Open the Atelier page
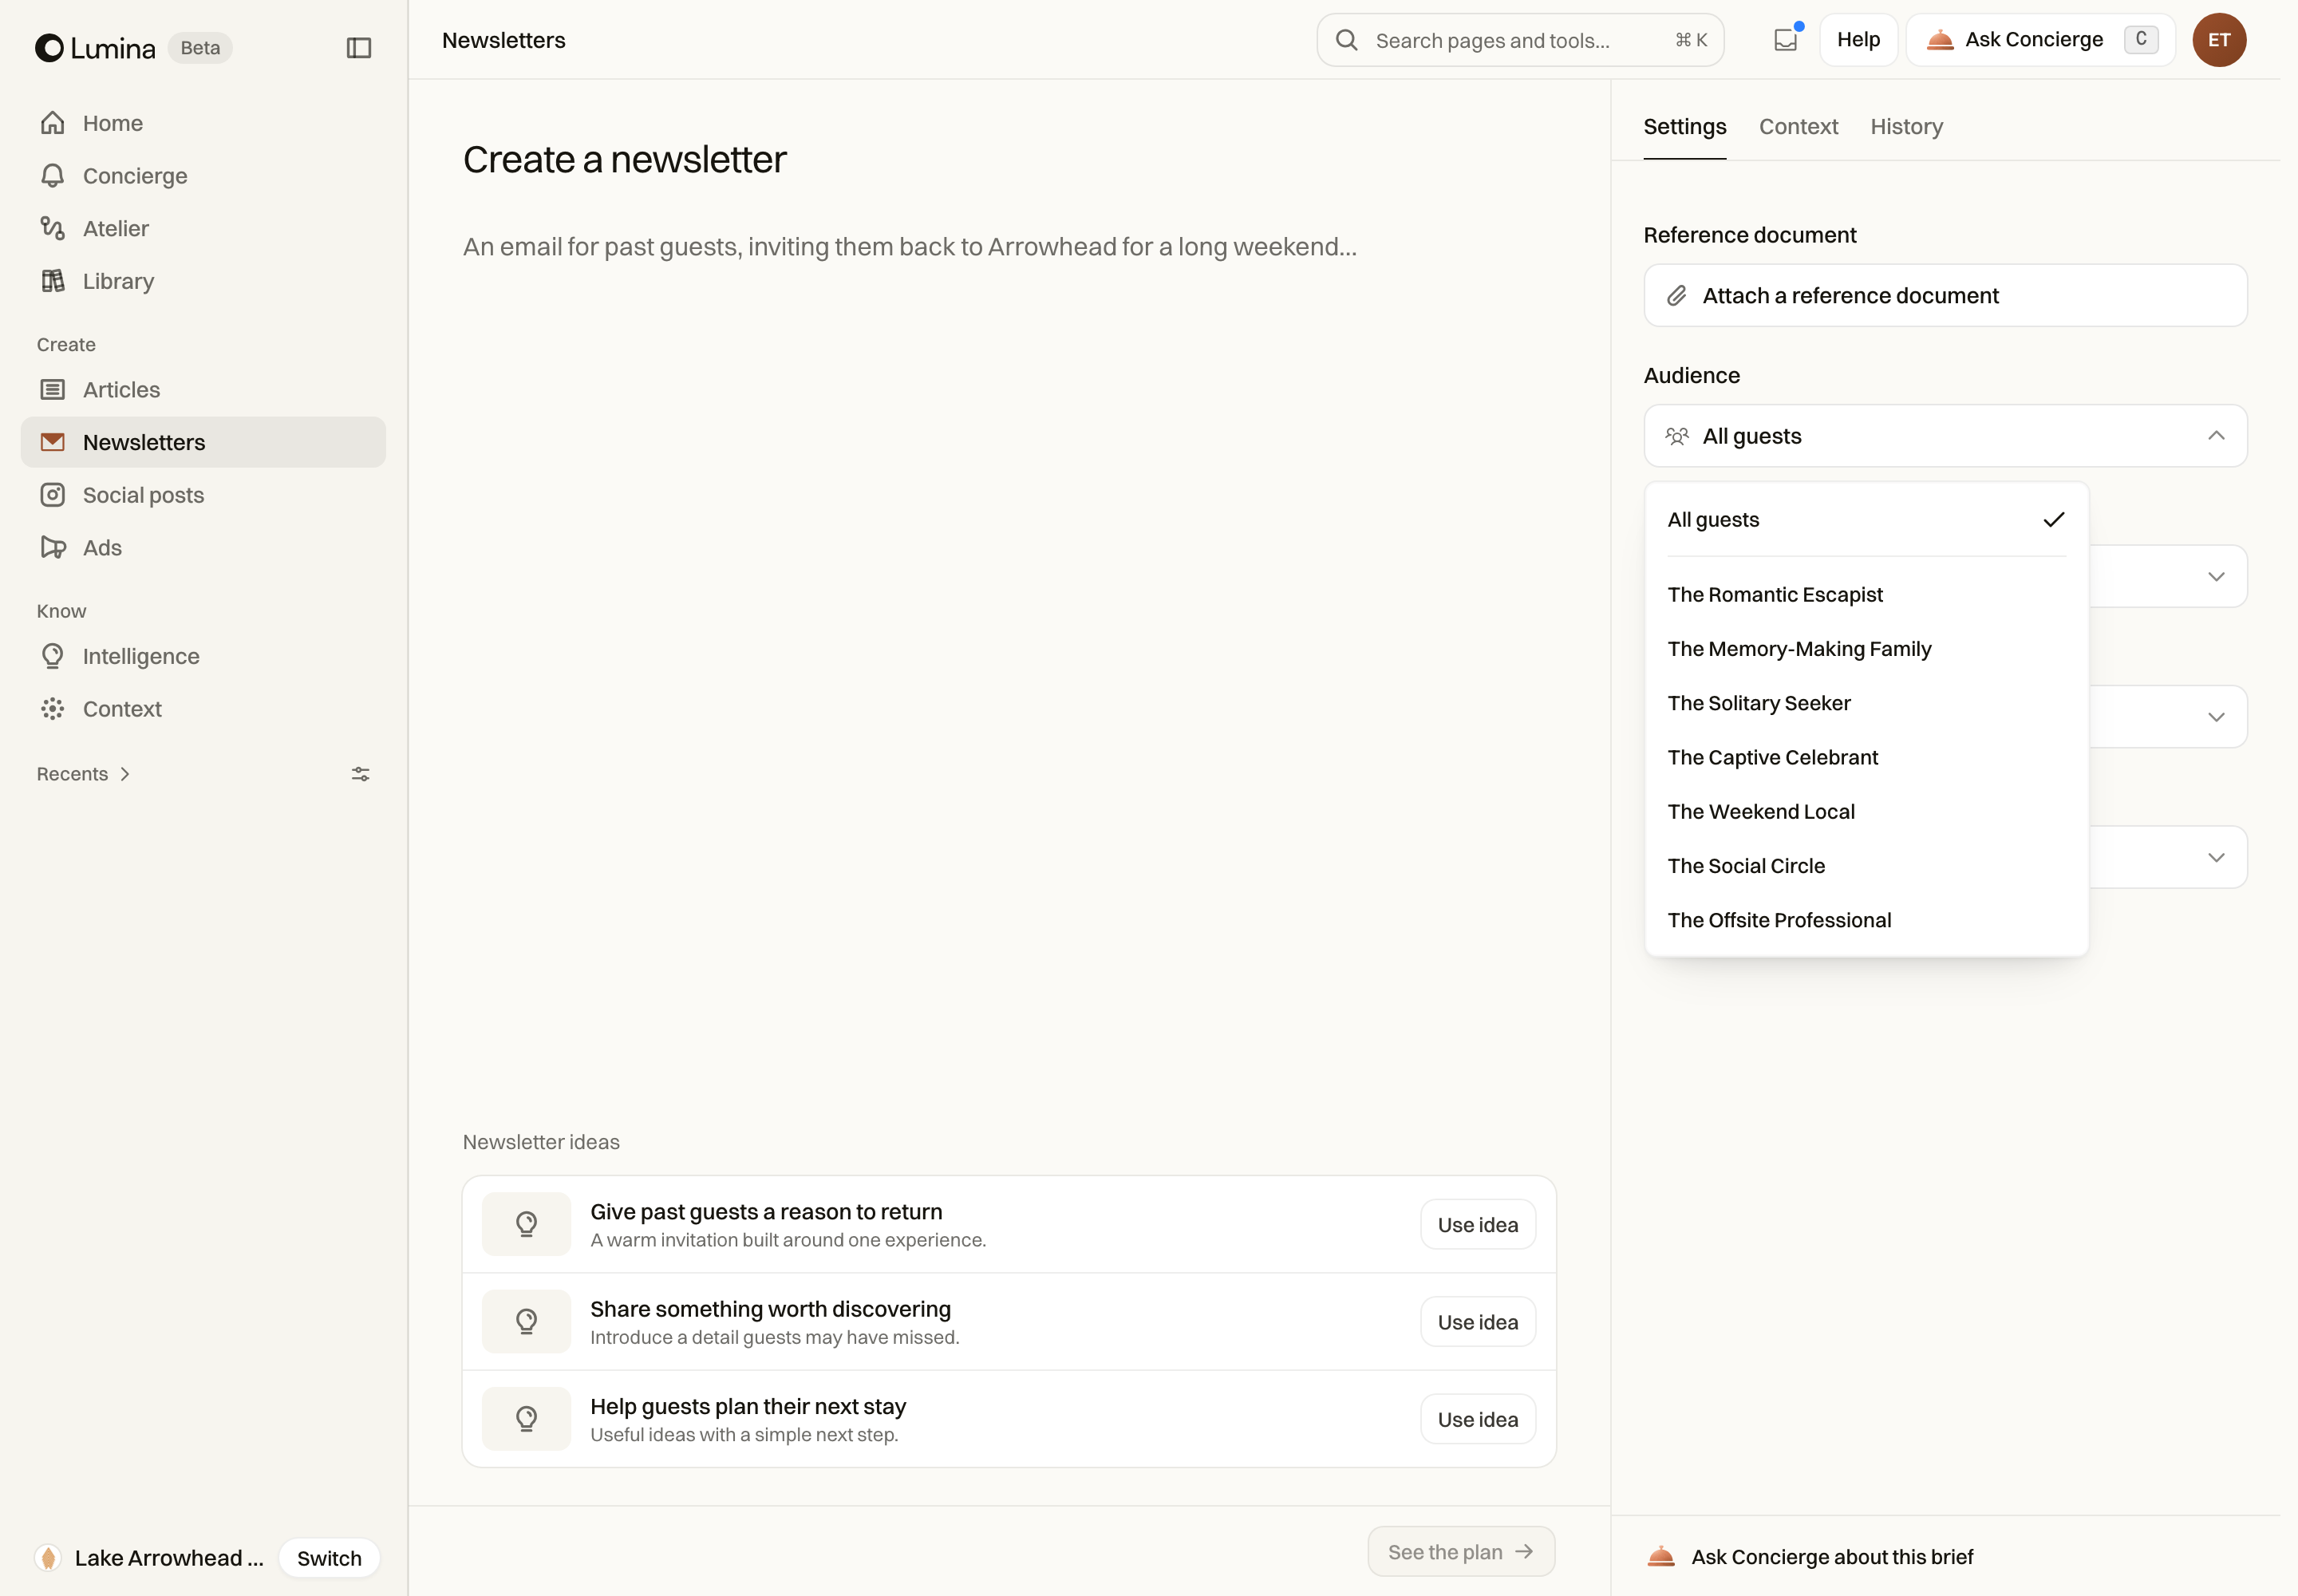 point(203,228)
